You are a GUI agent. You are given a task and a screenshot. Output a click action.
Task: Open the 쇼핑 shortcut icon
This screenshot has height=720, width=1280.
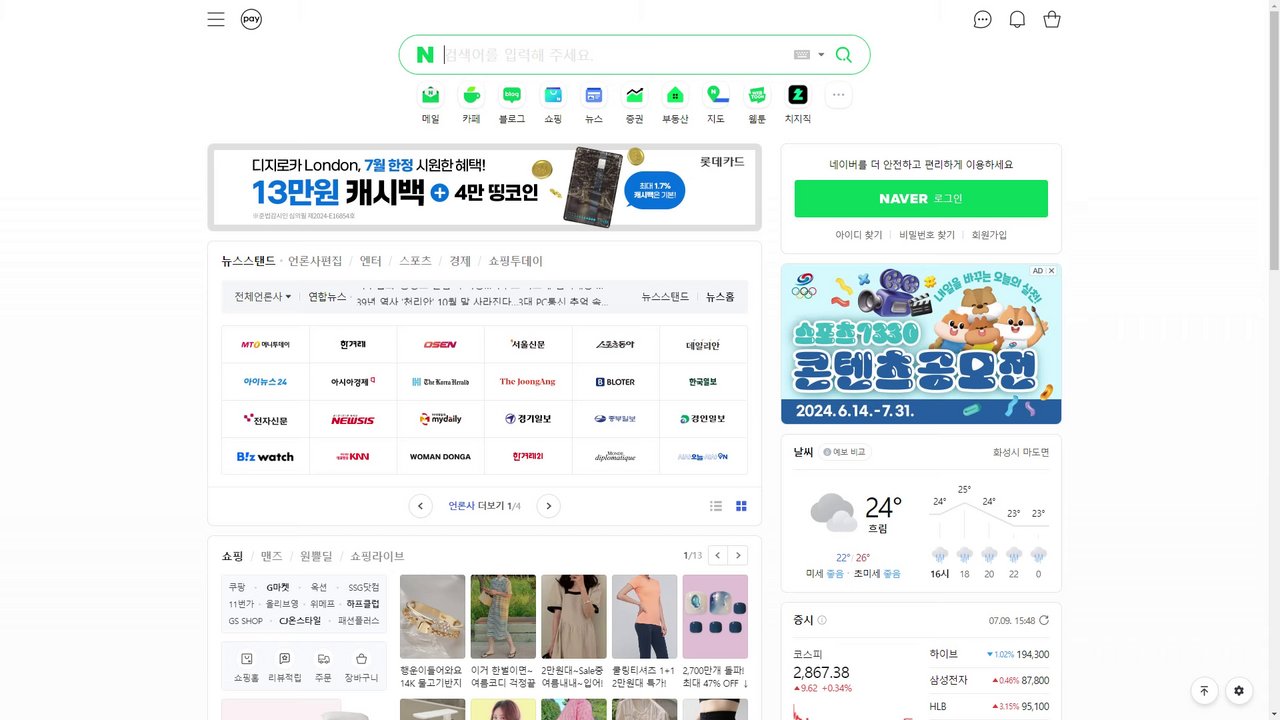tap(553, 95)
